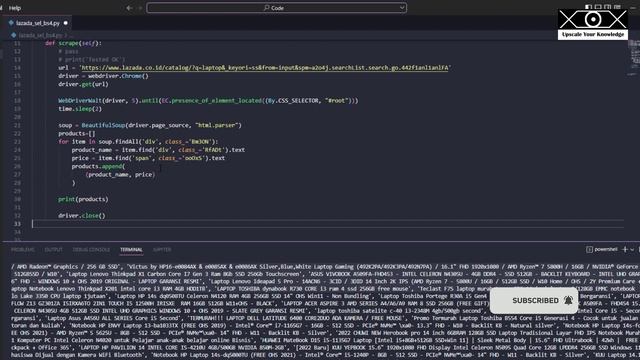Image resolution: width=640 pixels, height=360 pixels.
Task: Click the WebDriverWait line of code
Action: (208, 100)
